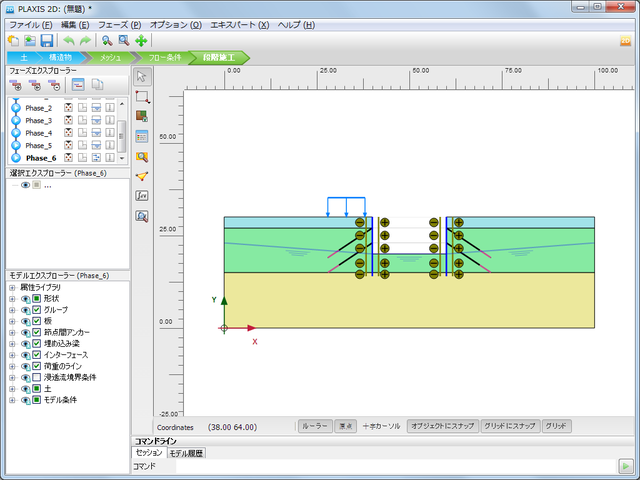Click the Save project icon
This screenshot has width=640, height=480.
pyautogui.click(x=46, y=40)
